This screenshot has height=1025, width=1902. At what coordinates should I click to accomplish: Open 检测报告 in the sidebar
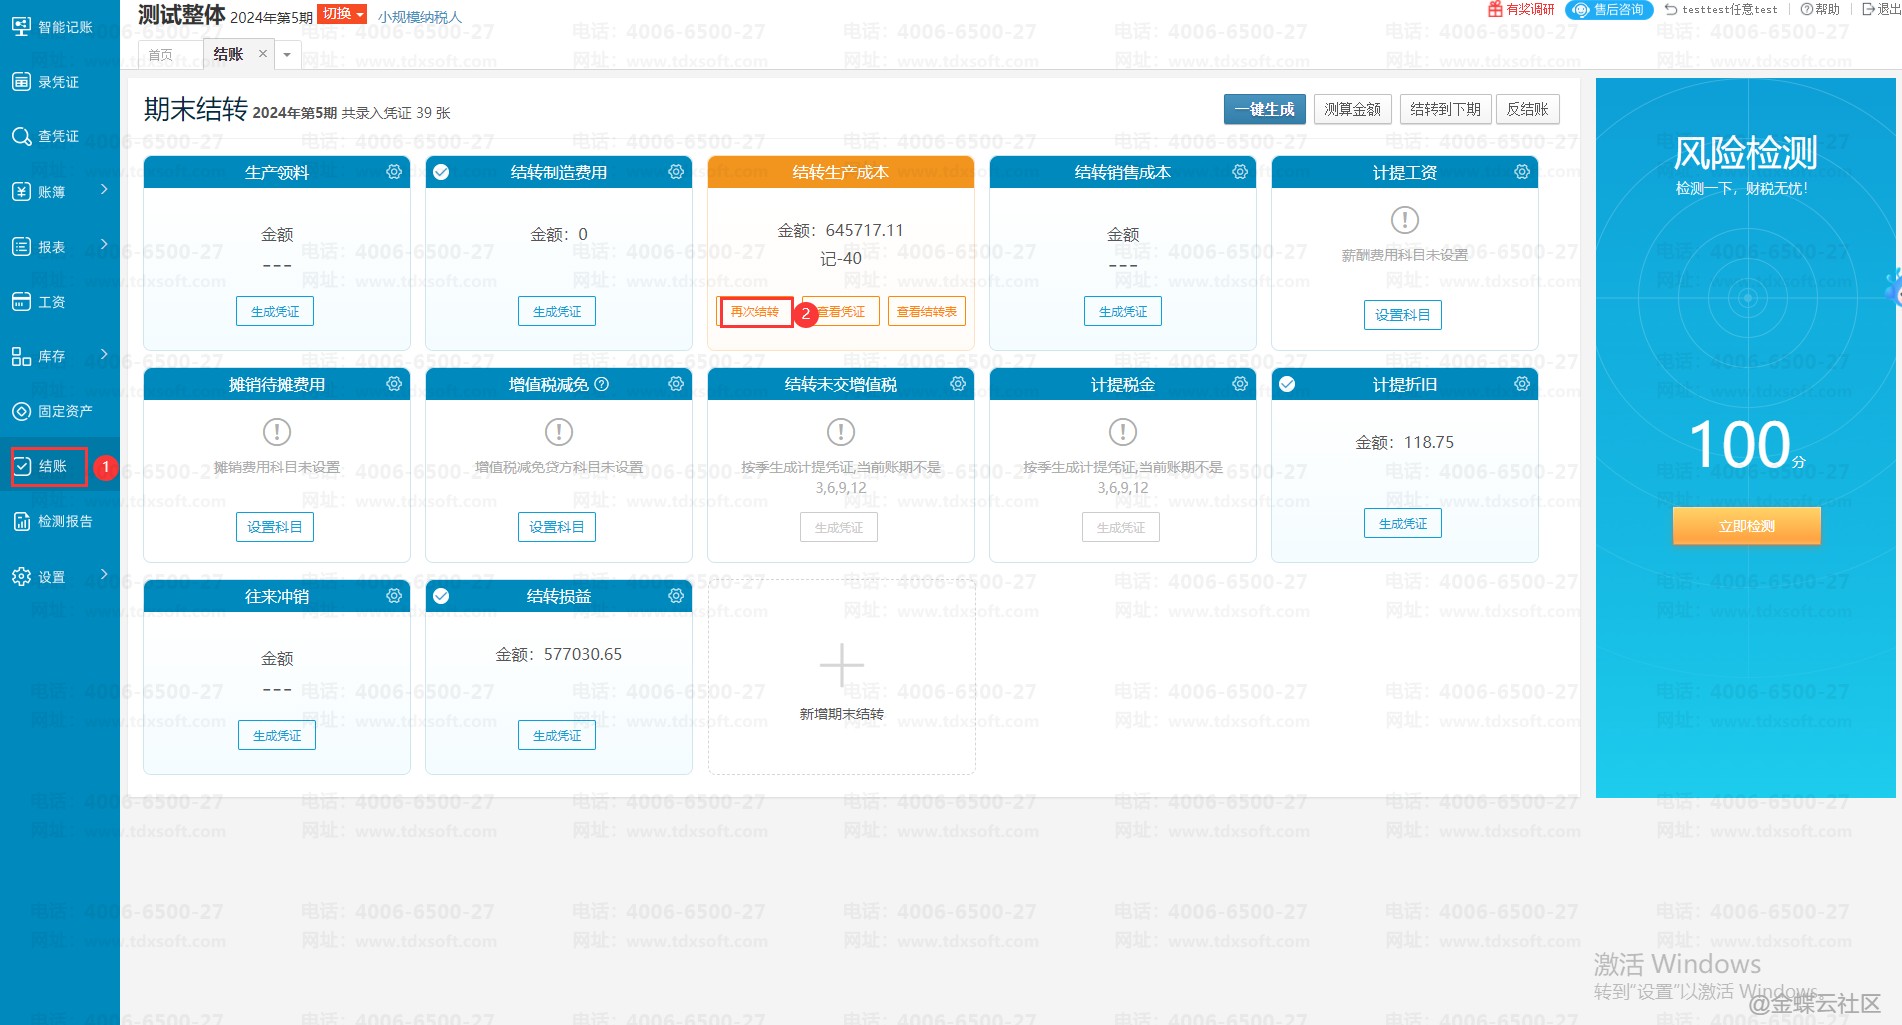(64, 521)
